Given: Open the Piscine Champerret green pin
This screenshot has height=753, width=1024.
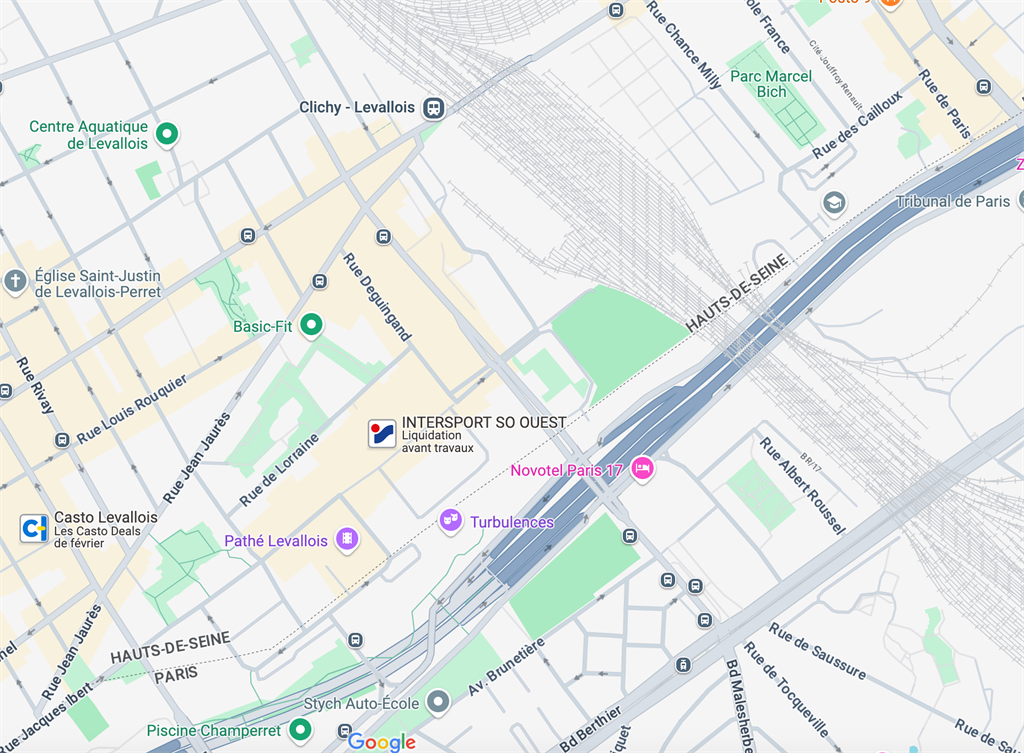Looking at the screenshot, I should click(300, 729).
